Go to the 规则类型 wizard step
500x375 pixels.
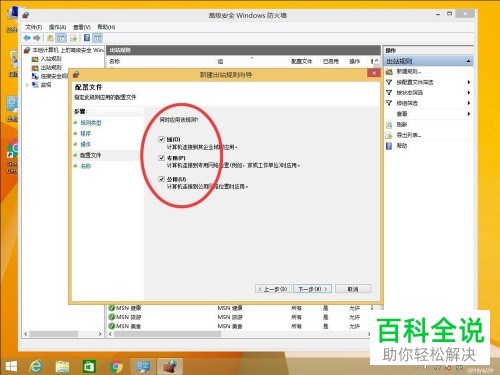tap(91, 123)
